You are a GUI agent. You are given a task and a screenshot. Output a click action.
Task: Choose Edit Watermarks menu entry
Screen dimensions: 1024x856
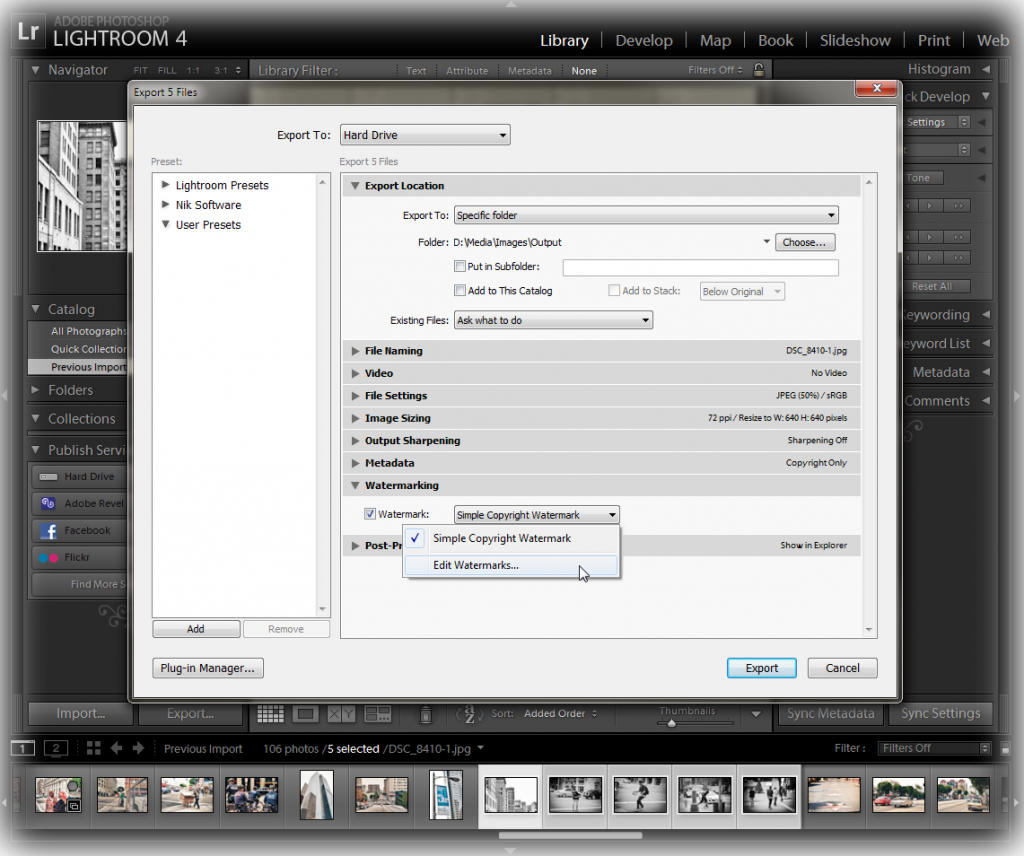click(511, 565)
